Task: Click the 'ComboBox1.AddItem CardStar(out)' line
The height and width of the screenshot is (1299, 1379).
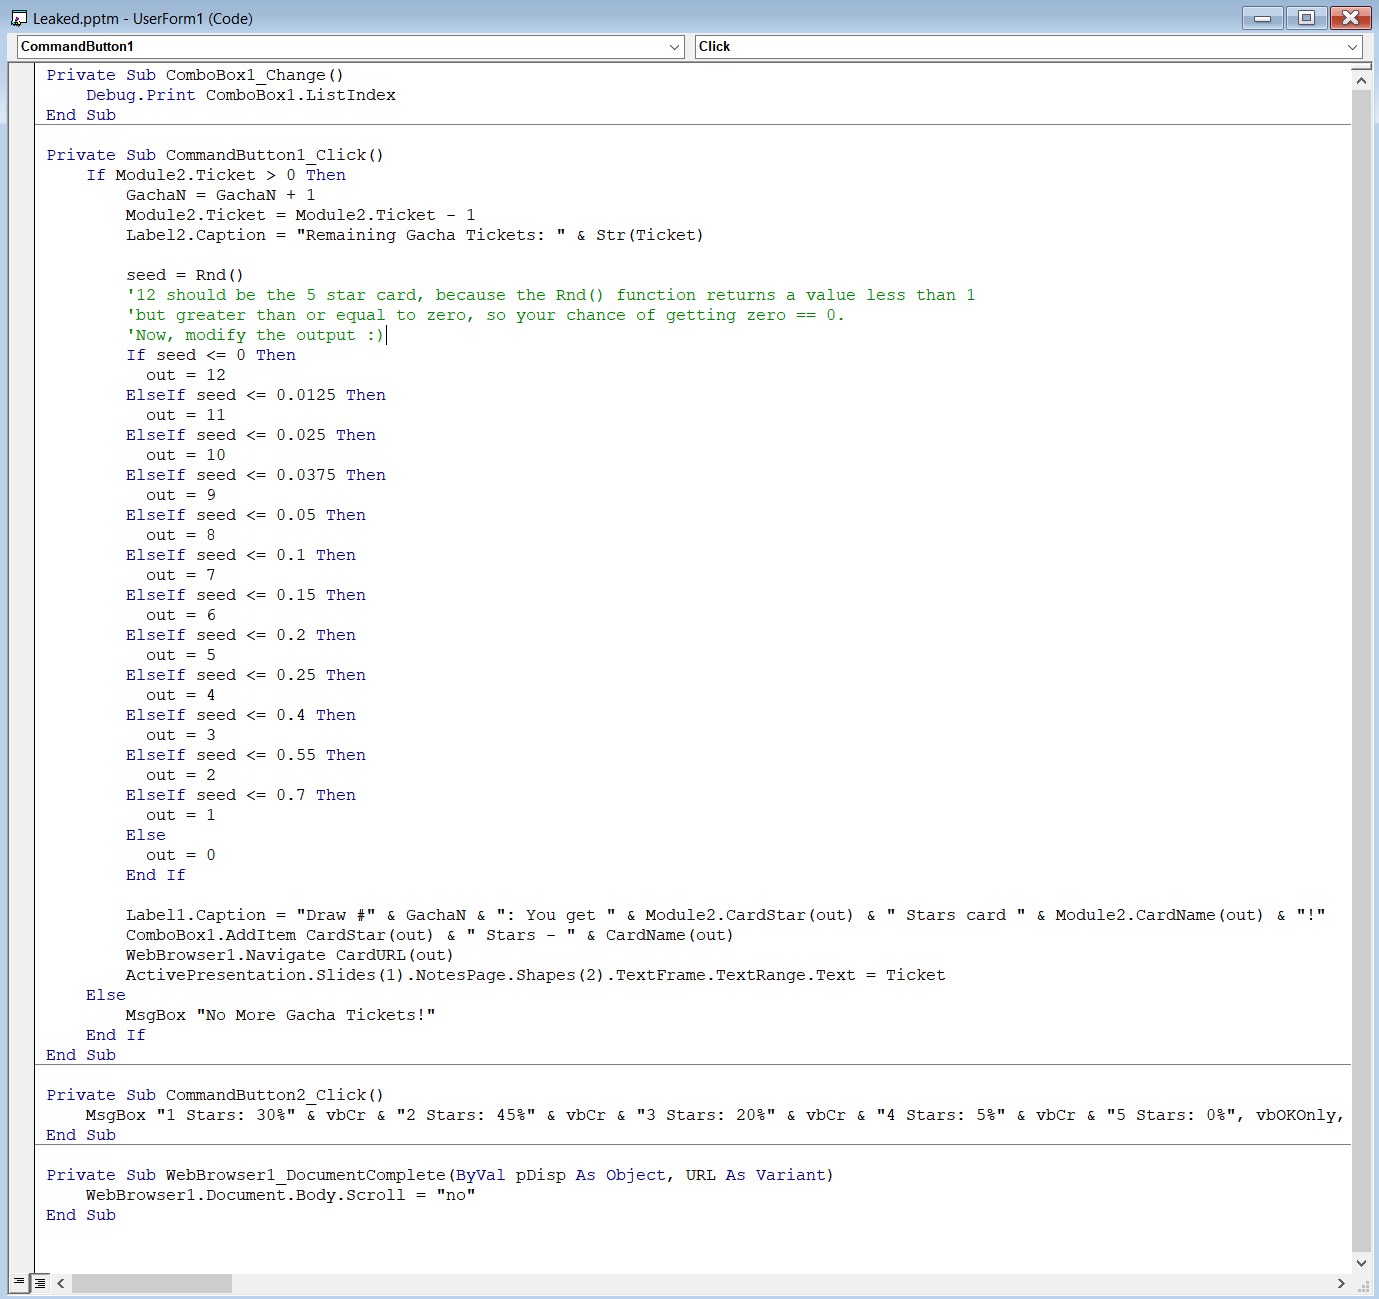Action: point(430,935)
